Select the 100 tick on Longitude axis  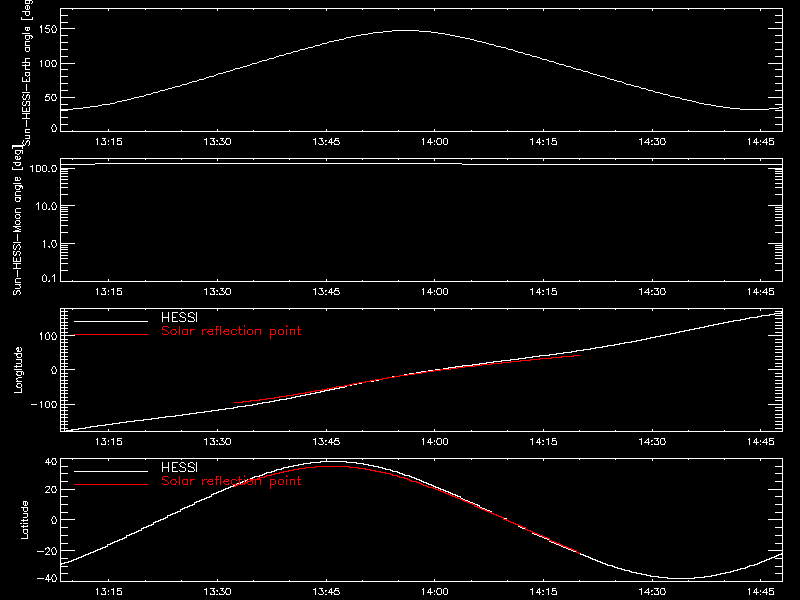[x=48, y=336]
